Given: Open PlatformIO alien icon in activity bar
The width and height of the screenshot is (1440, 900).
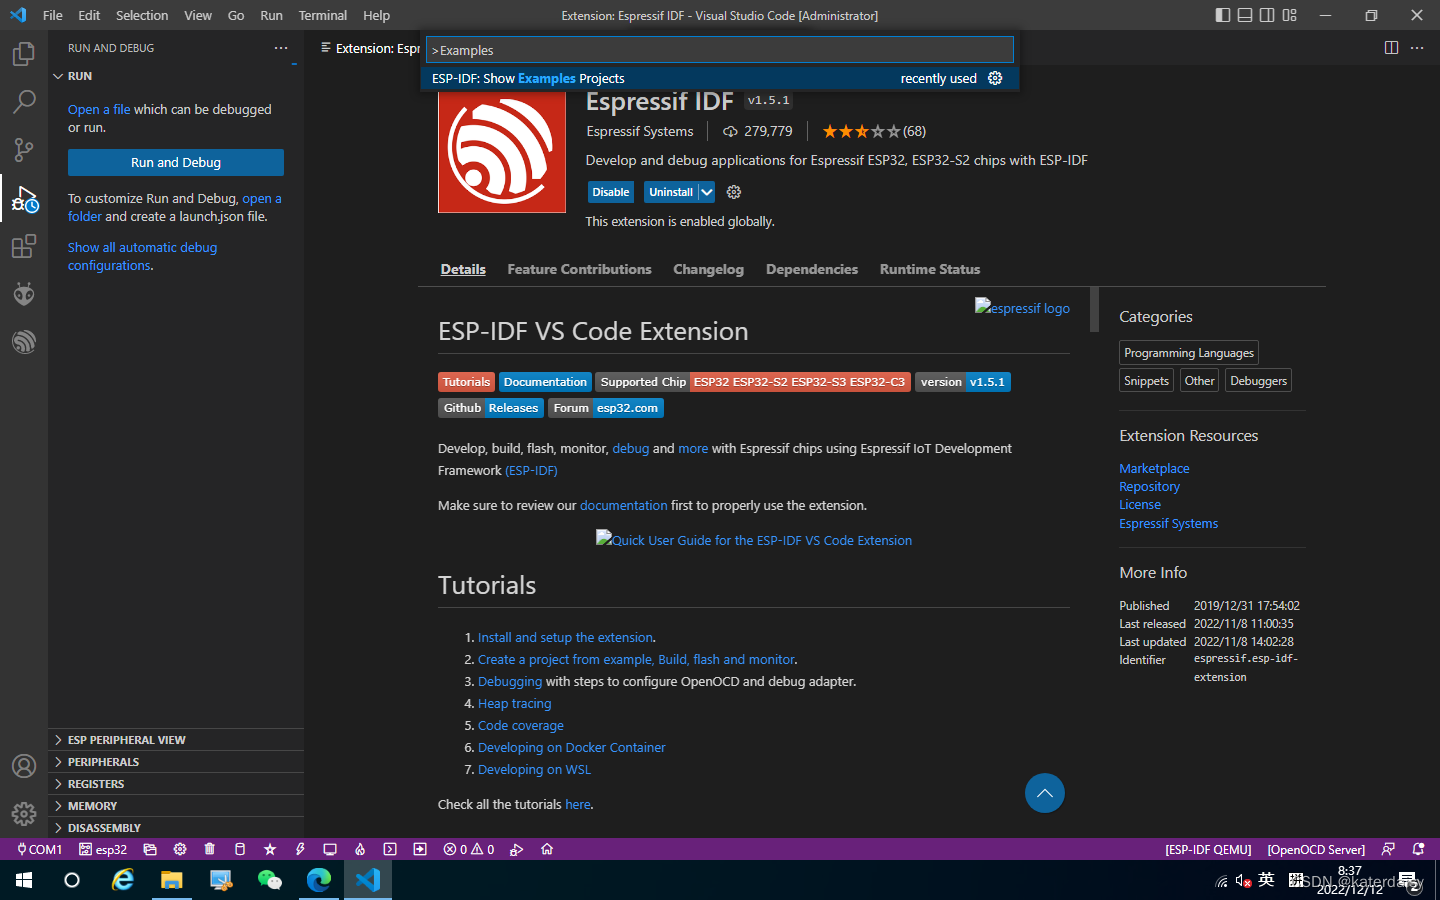Looking at the screenshot, I should pyautogui.click(x=24, y=294).
